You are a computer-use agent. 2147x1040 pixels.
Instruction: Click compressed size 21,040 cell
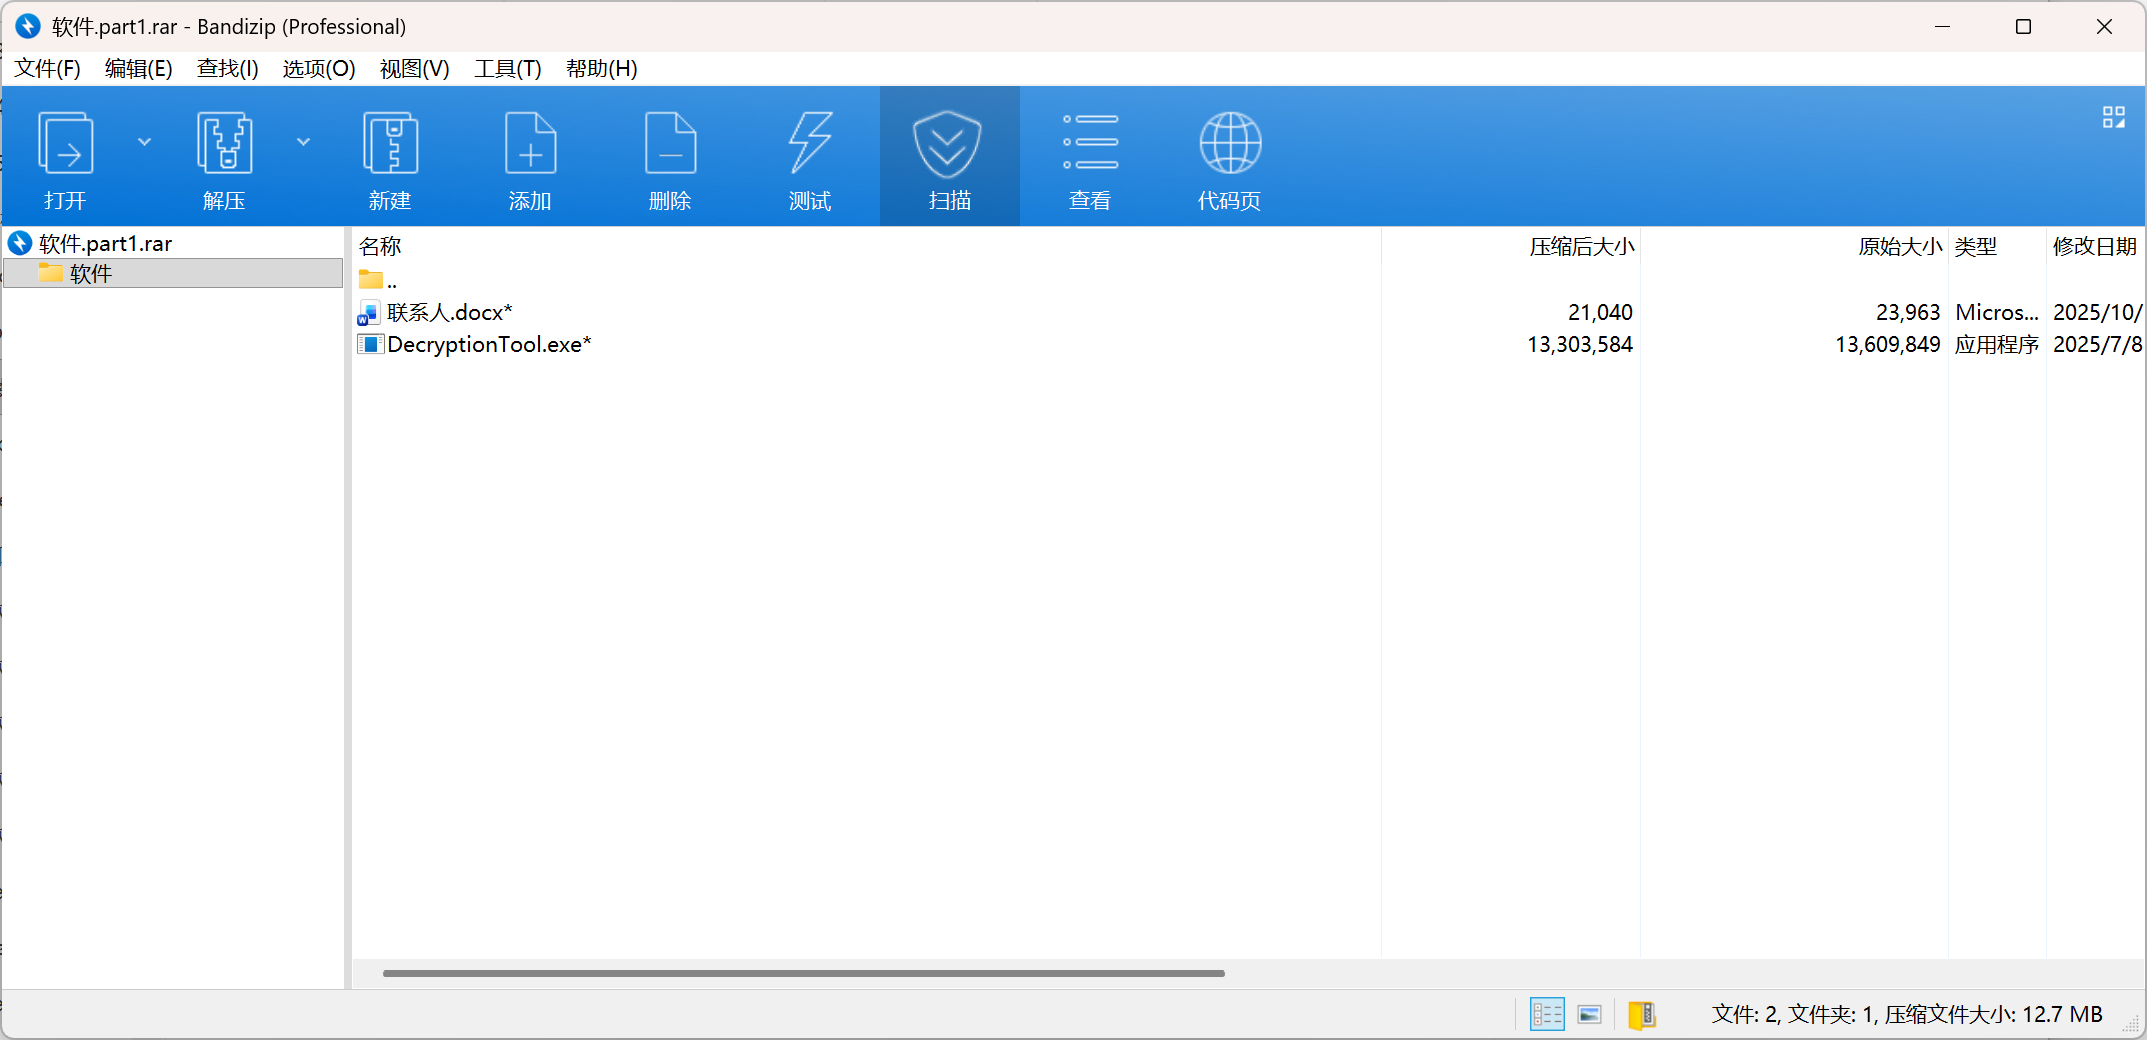coord(1600,313)
